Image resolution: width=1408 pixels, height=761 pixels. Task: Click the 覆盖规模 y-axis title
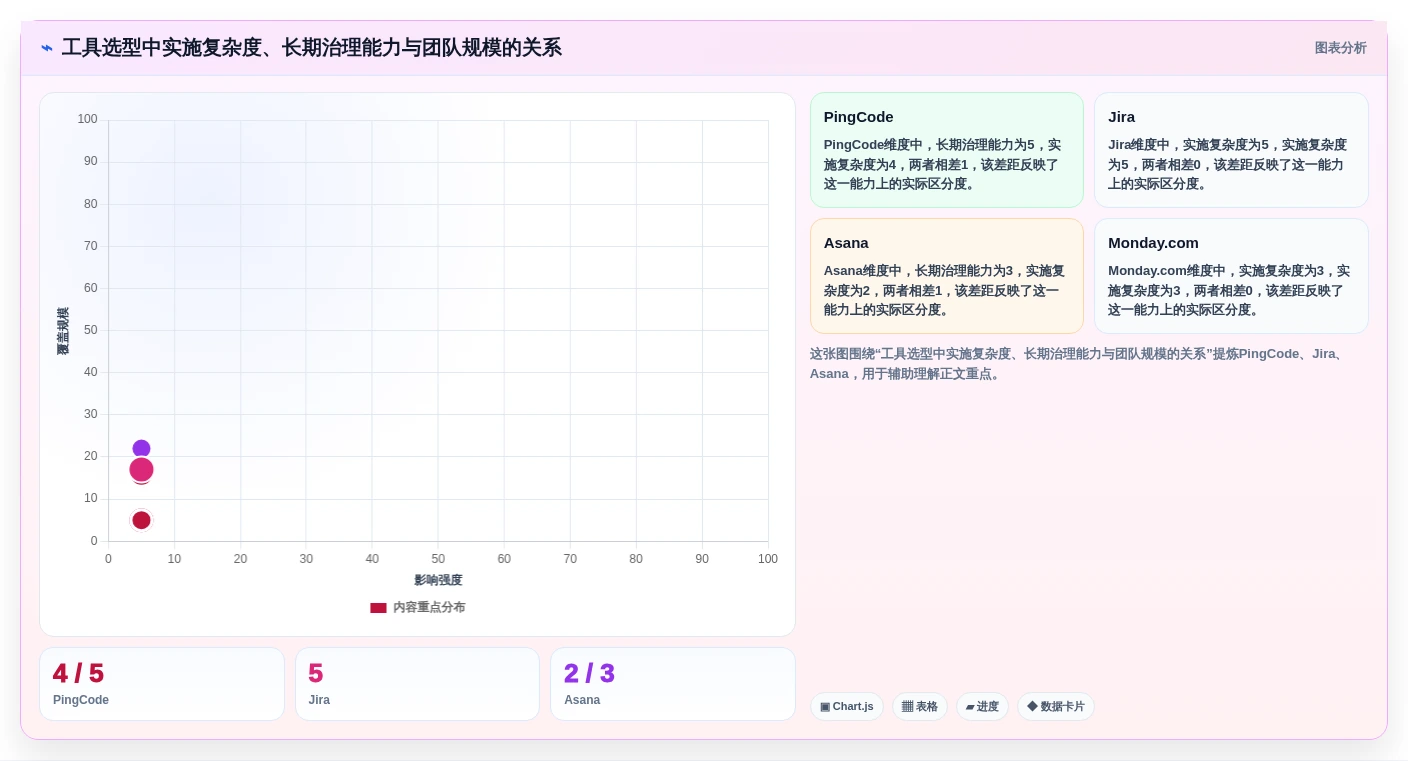pos(63,331)
